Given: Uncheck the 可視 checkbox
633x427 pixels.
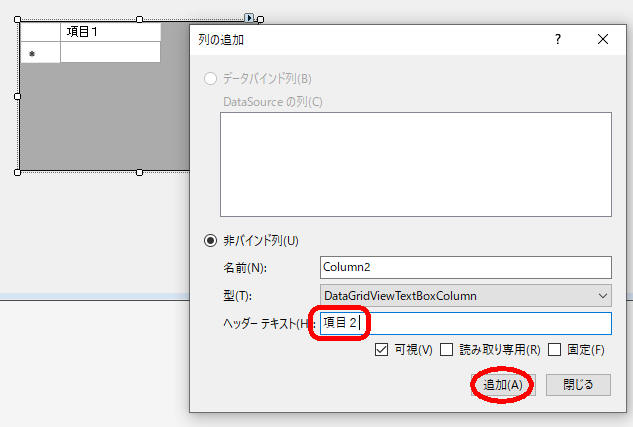Looking at the screenshot, I should 382,350.
